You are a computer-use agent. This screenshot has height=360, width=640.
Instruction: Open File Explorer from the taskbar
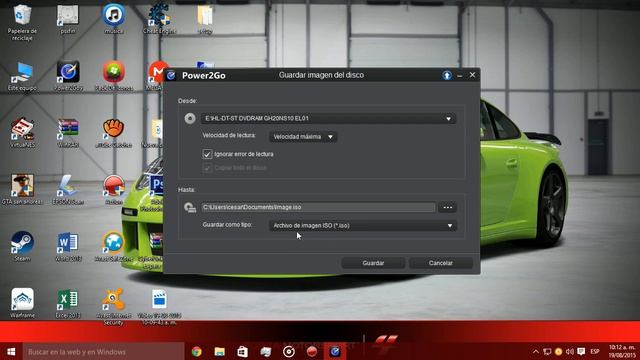(220, 351)
